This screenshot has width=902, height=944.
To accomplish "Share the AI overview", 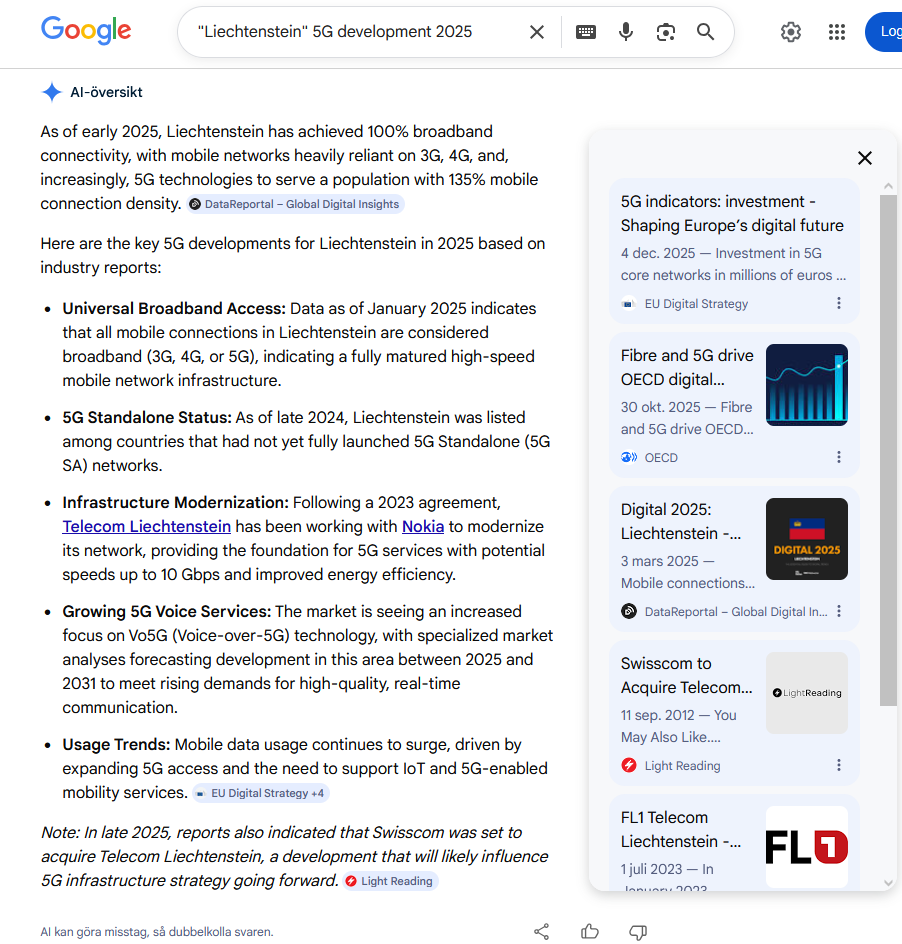I will 541,931.
